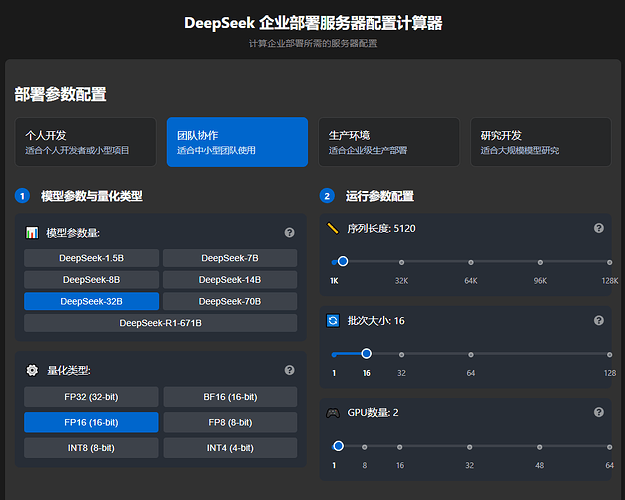Click the gamepad icon beside GPU数量
This screenshot has height=500, width=625.
(333, 413)
